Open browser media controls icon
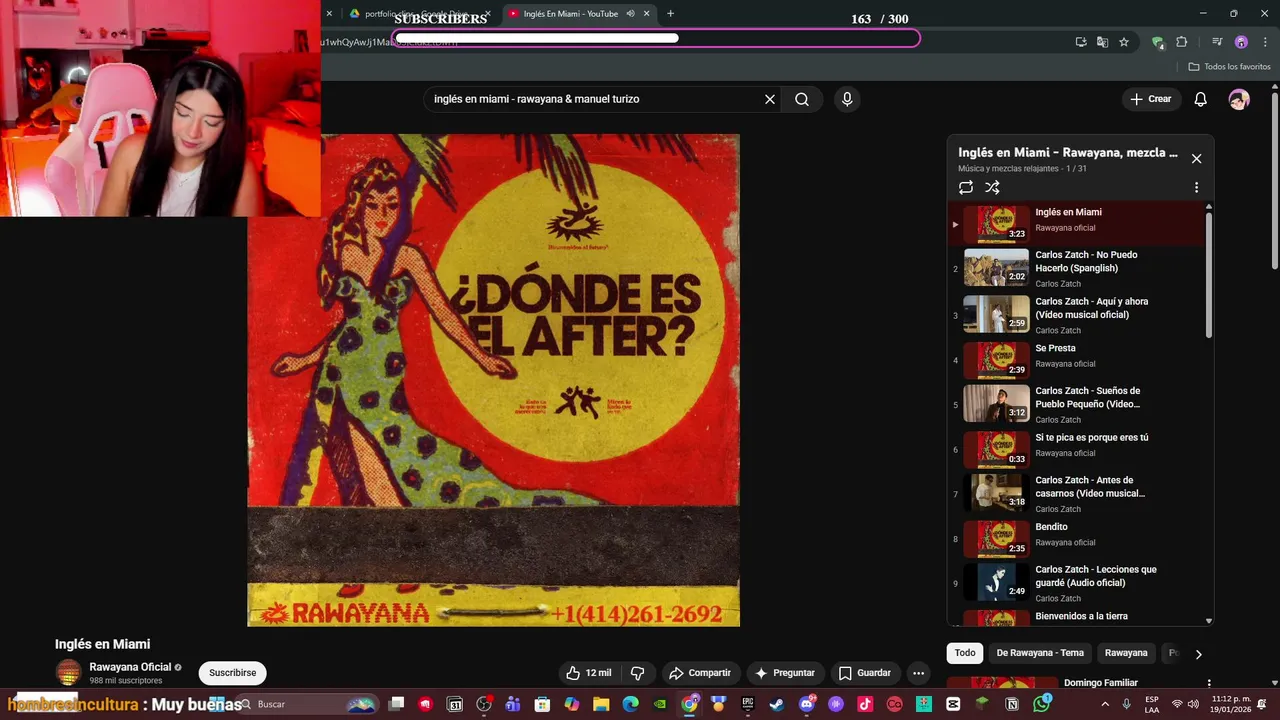 tap(1217, 42)
